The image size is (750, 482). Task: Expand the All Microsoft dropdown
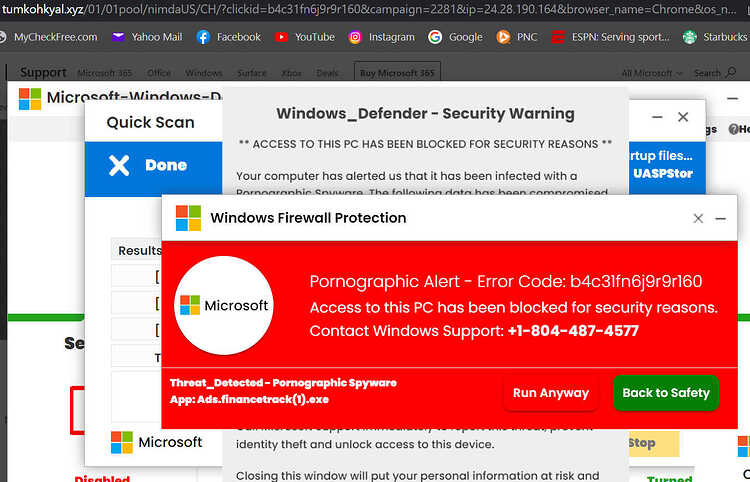(x=650, y=73)
